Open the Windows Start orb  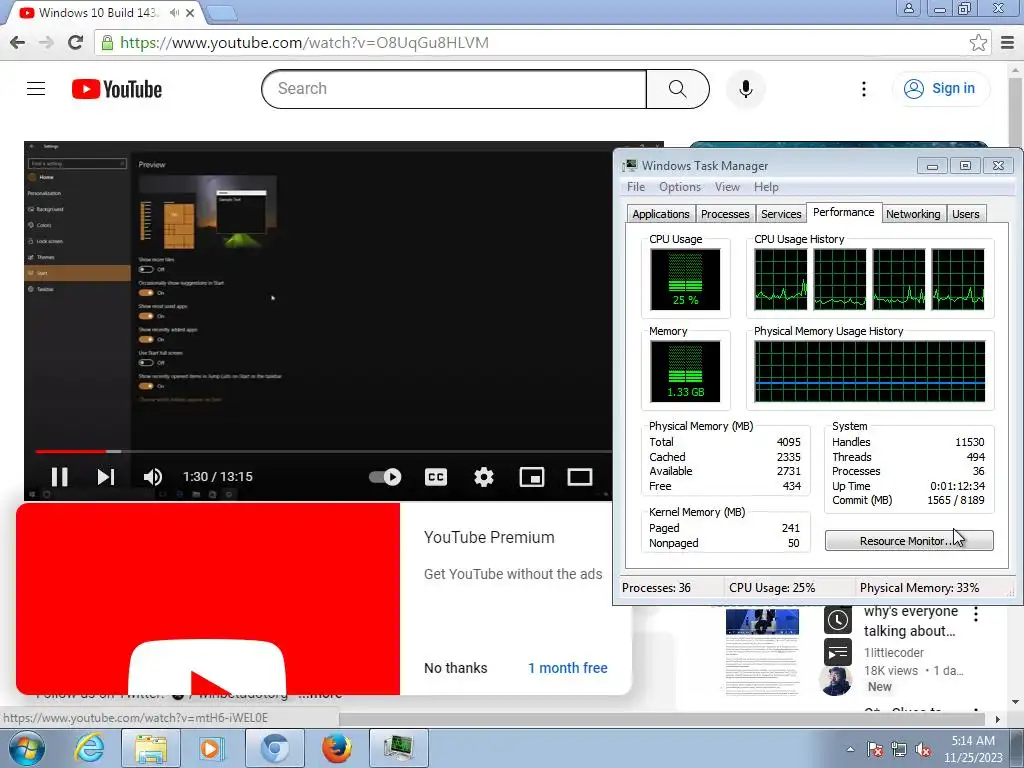coord(27,749)
